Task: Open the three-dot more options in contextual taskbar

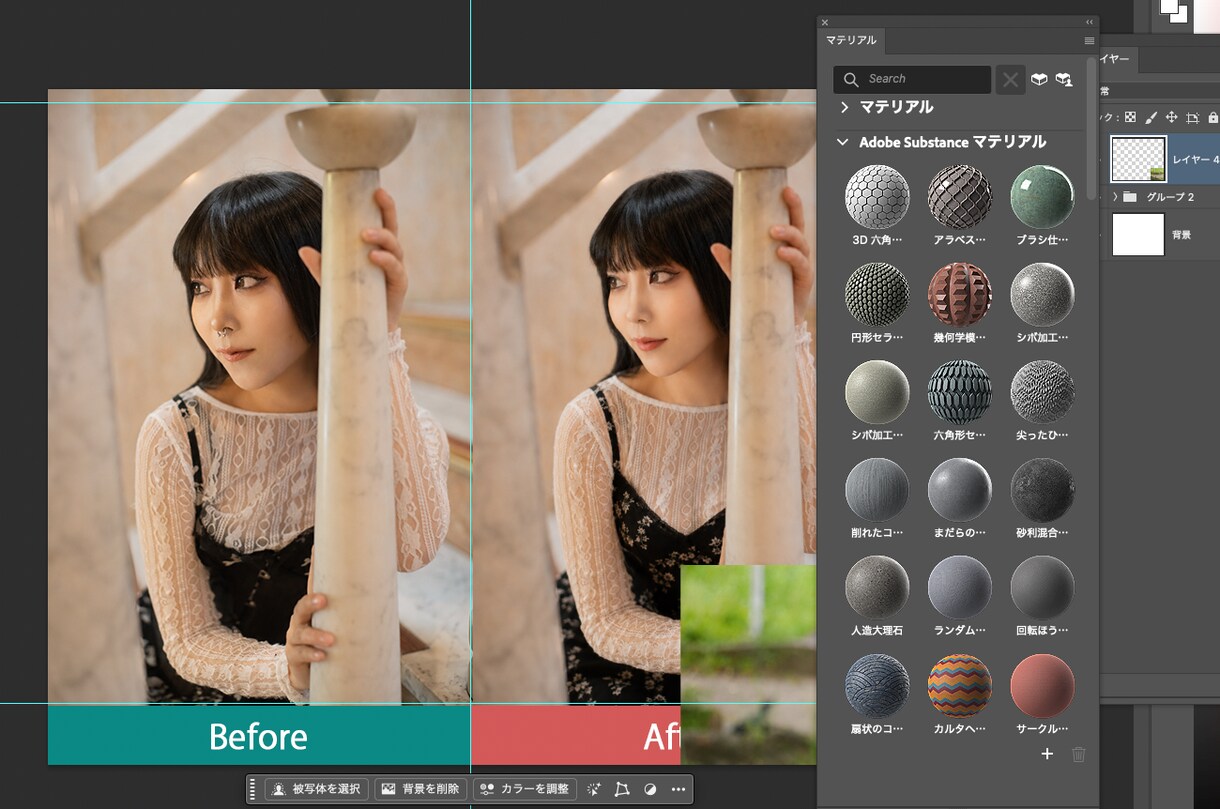Action: point(678,789)
